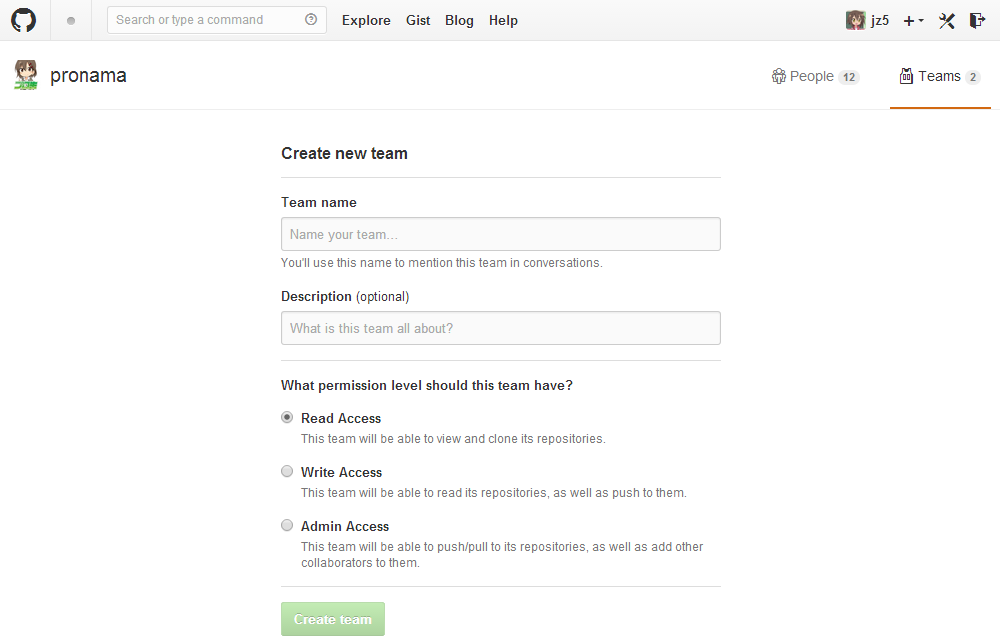Open the pronama organization name link
The height and width of the screenshot is (643, 1000).
[88, 75]
